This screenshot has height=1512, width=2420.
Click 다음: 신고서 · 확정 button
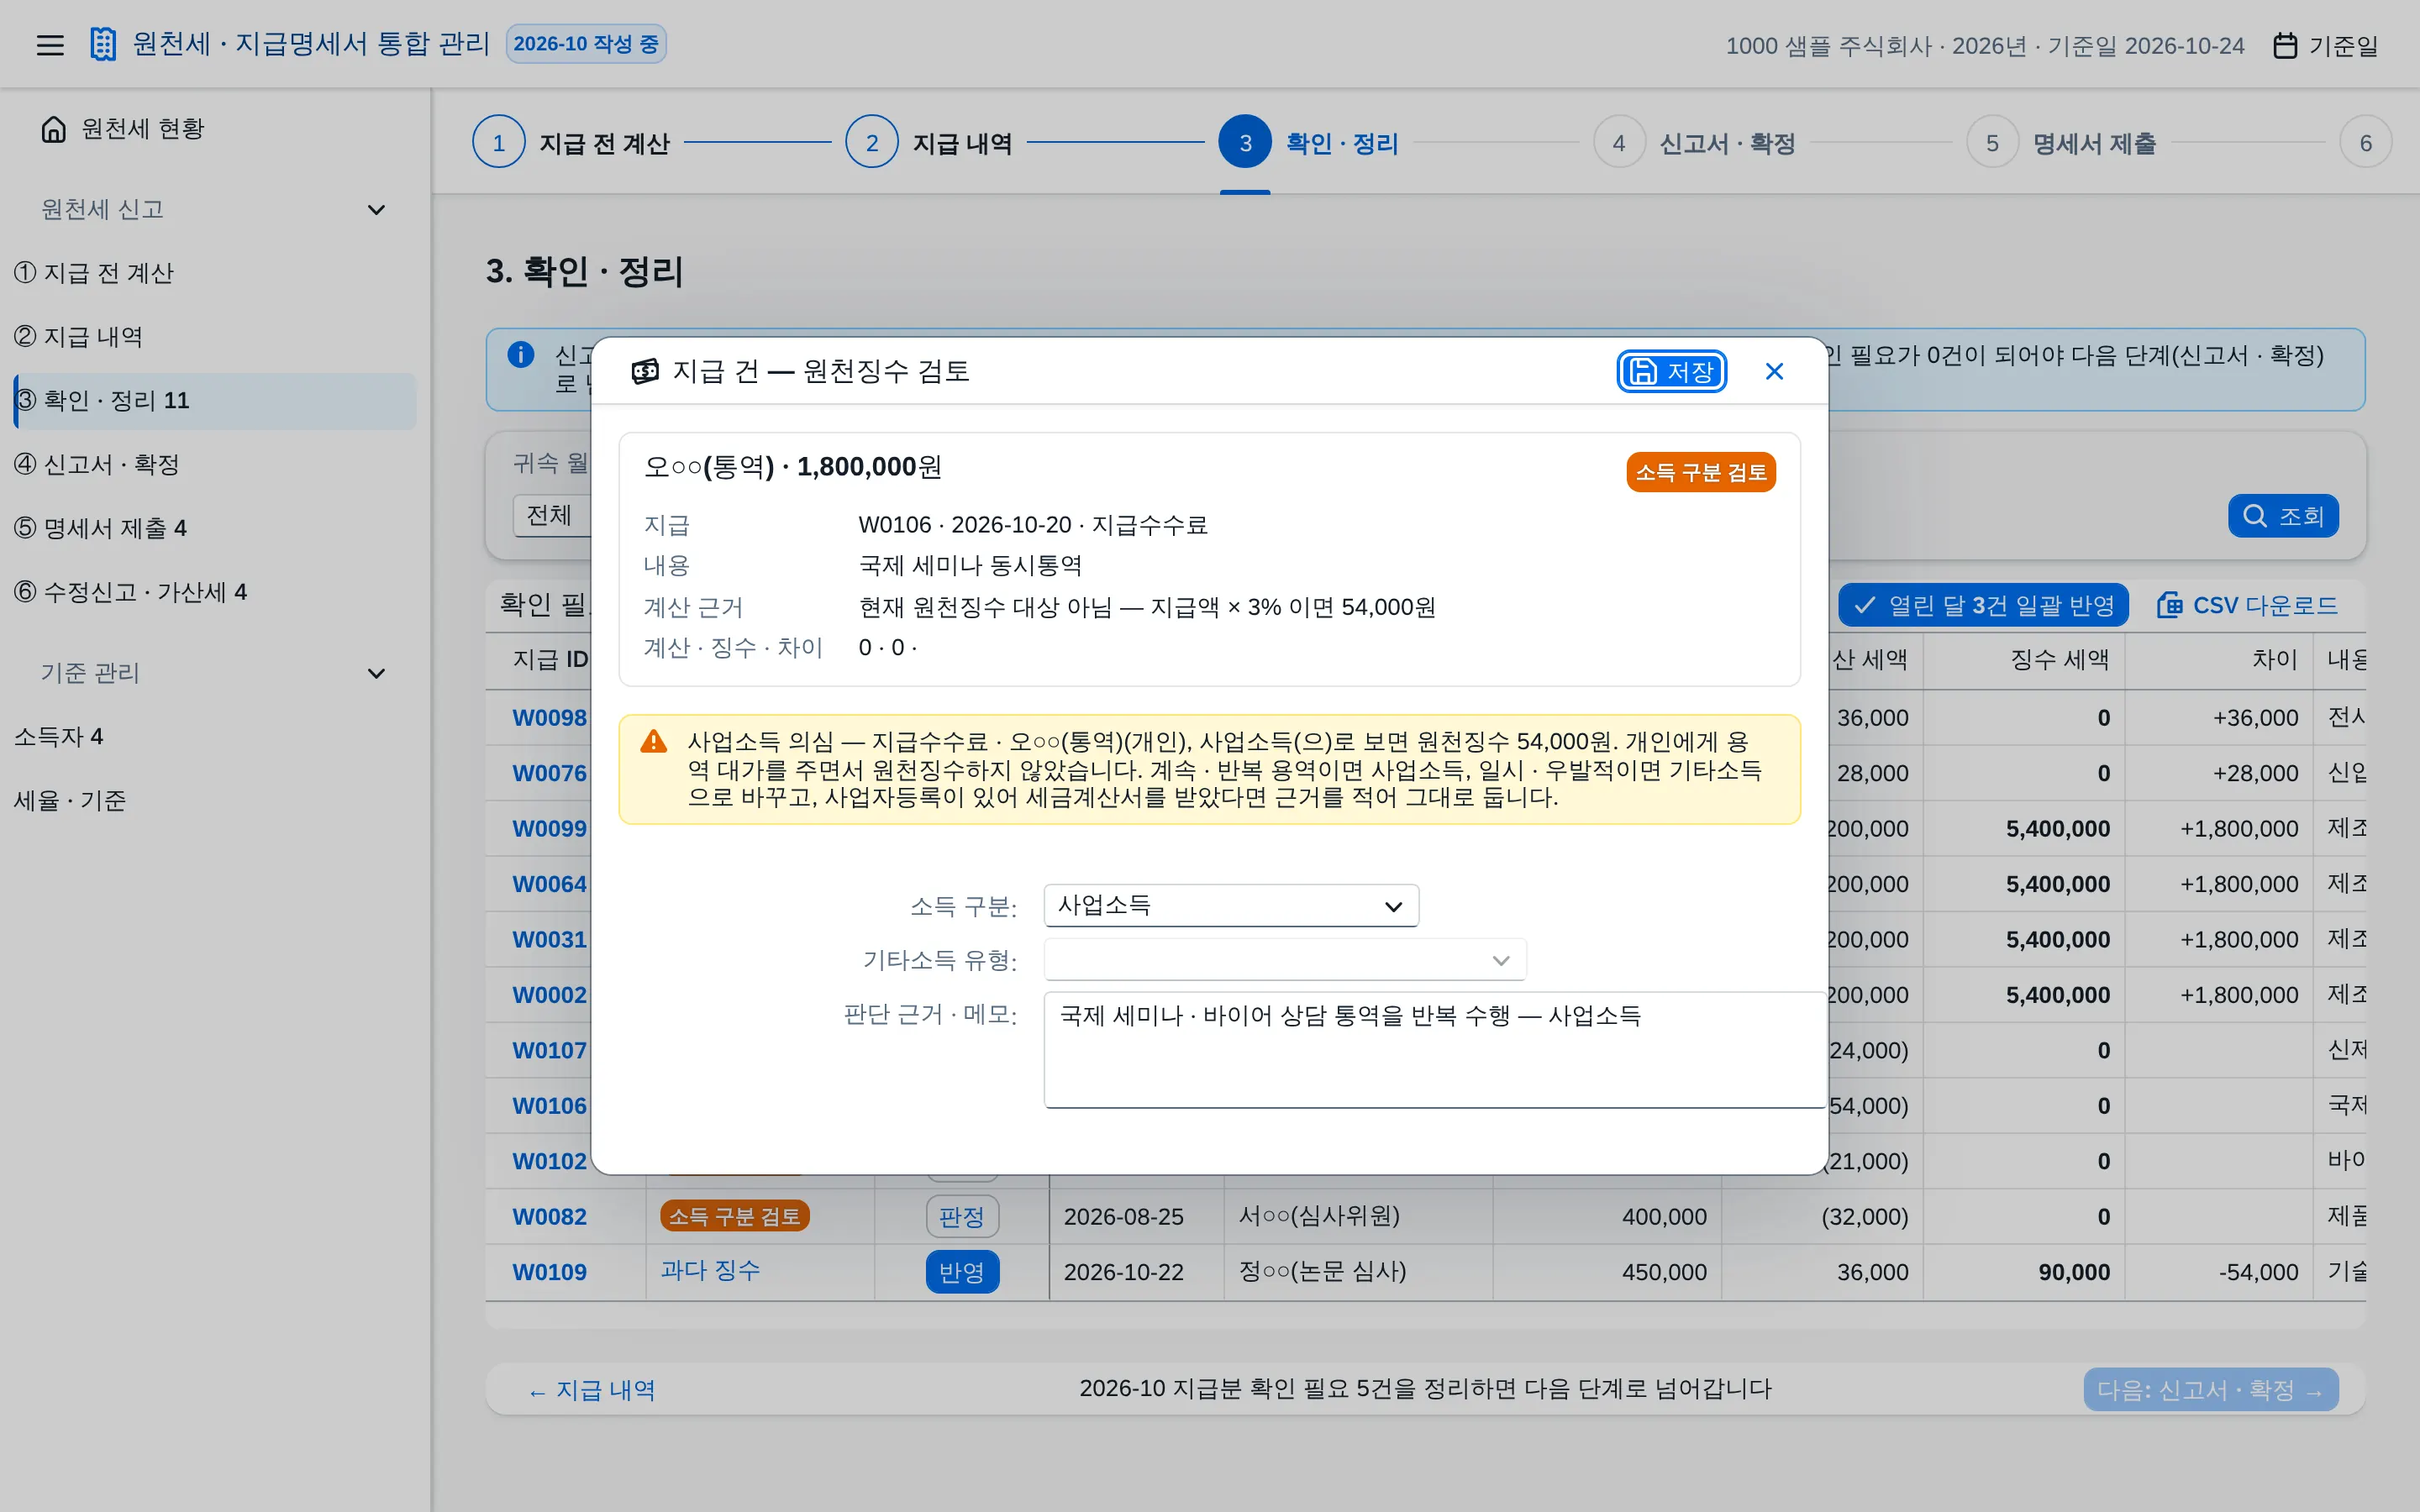(x=2210, y=1390)
